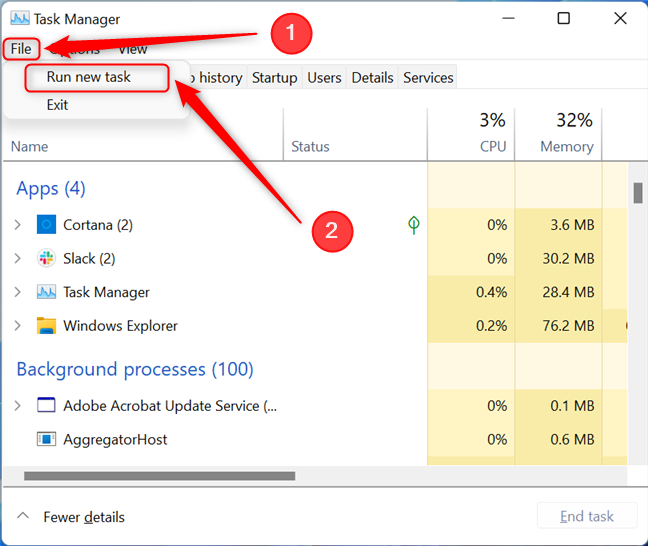Click the AggregatorHost process icon

[46, 439]
